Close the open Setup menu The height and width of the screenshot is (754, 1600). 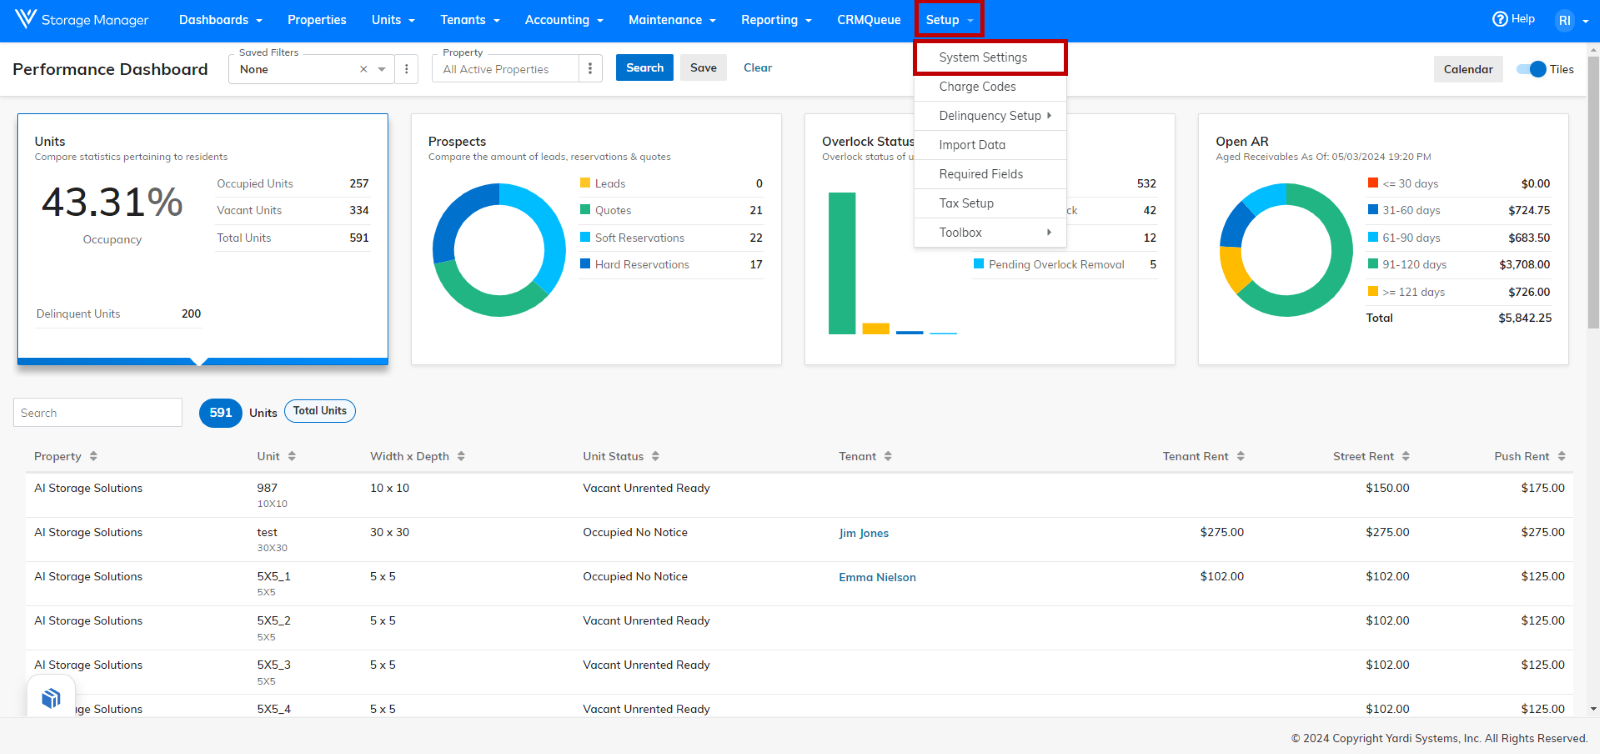[x=949, y=20]
